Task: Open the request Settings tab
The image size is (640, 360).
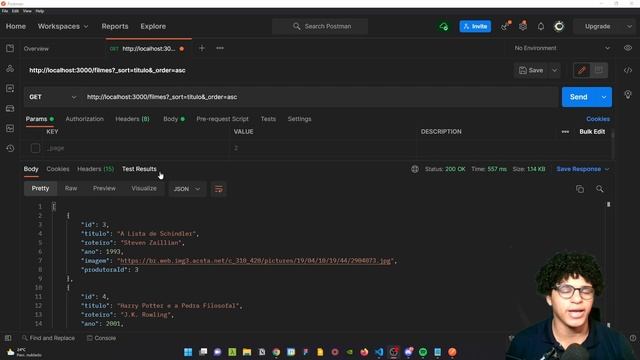Action: tap(300, 119)
